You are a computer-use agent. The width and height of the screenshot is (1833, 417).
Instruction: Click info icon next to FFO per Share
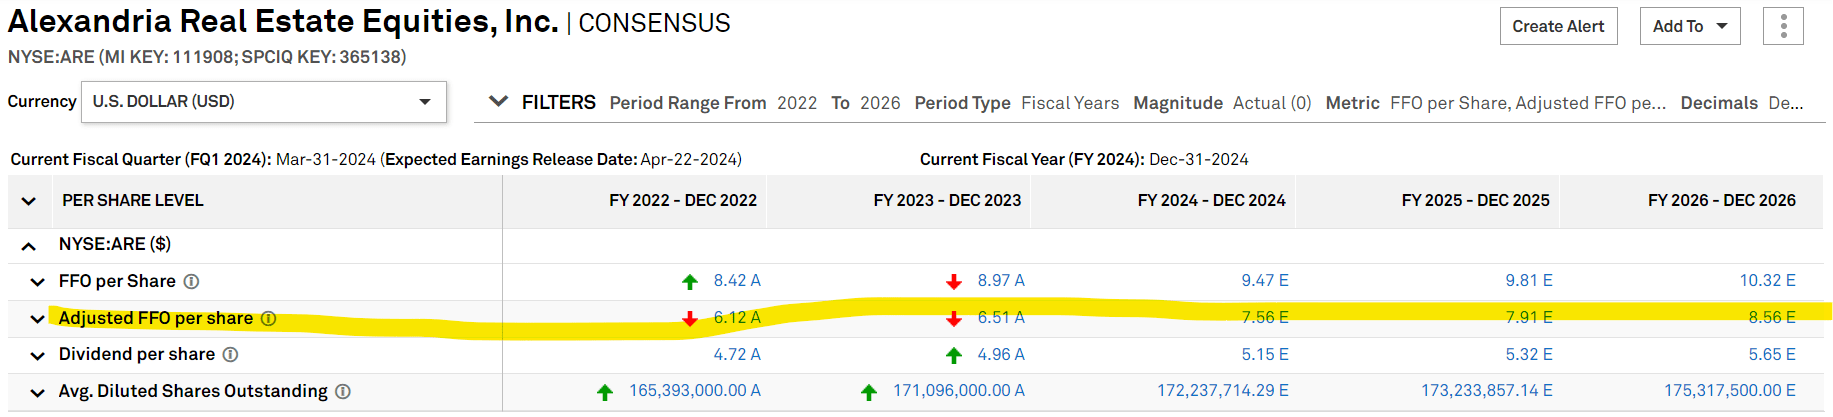coord(191,282)
